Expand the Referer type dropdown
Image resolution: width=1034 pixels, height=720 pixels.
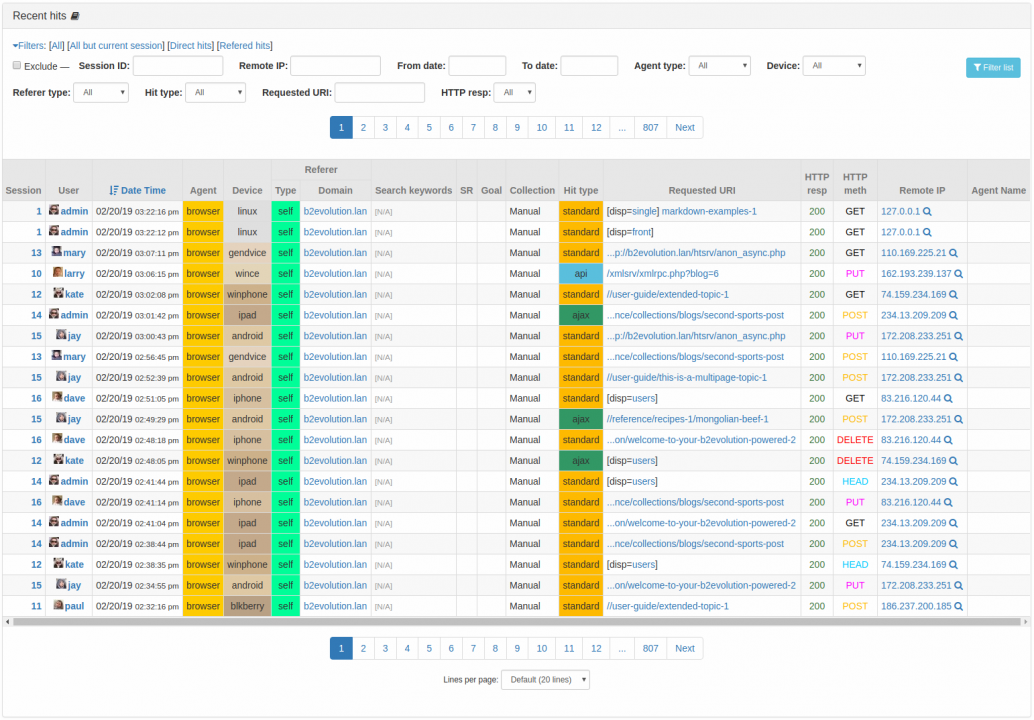tap(101, 93)
